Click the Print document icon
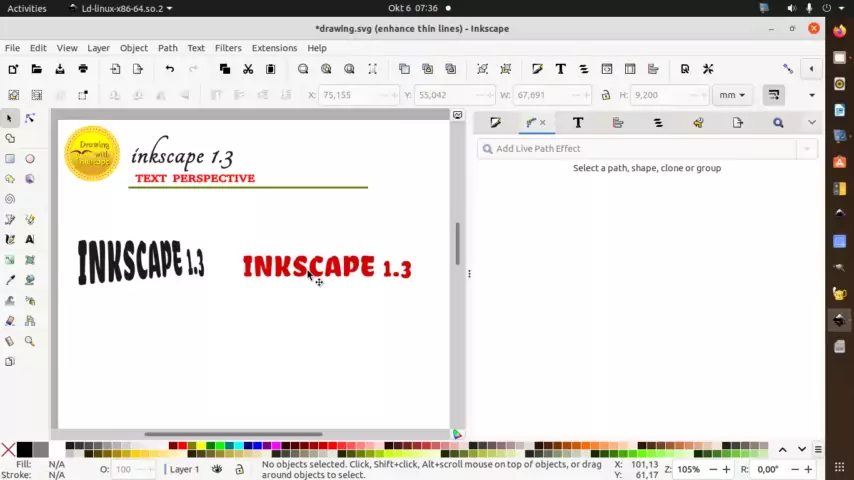Viewport: 854px width, 480px height. (83, 69)
